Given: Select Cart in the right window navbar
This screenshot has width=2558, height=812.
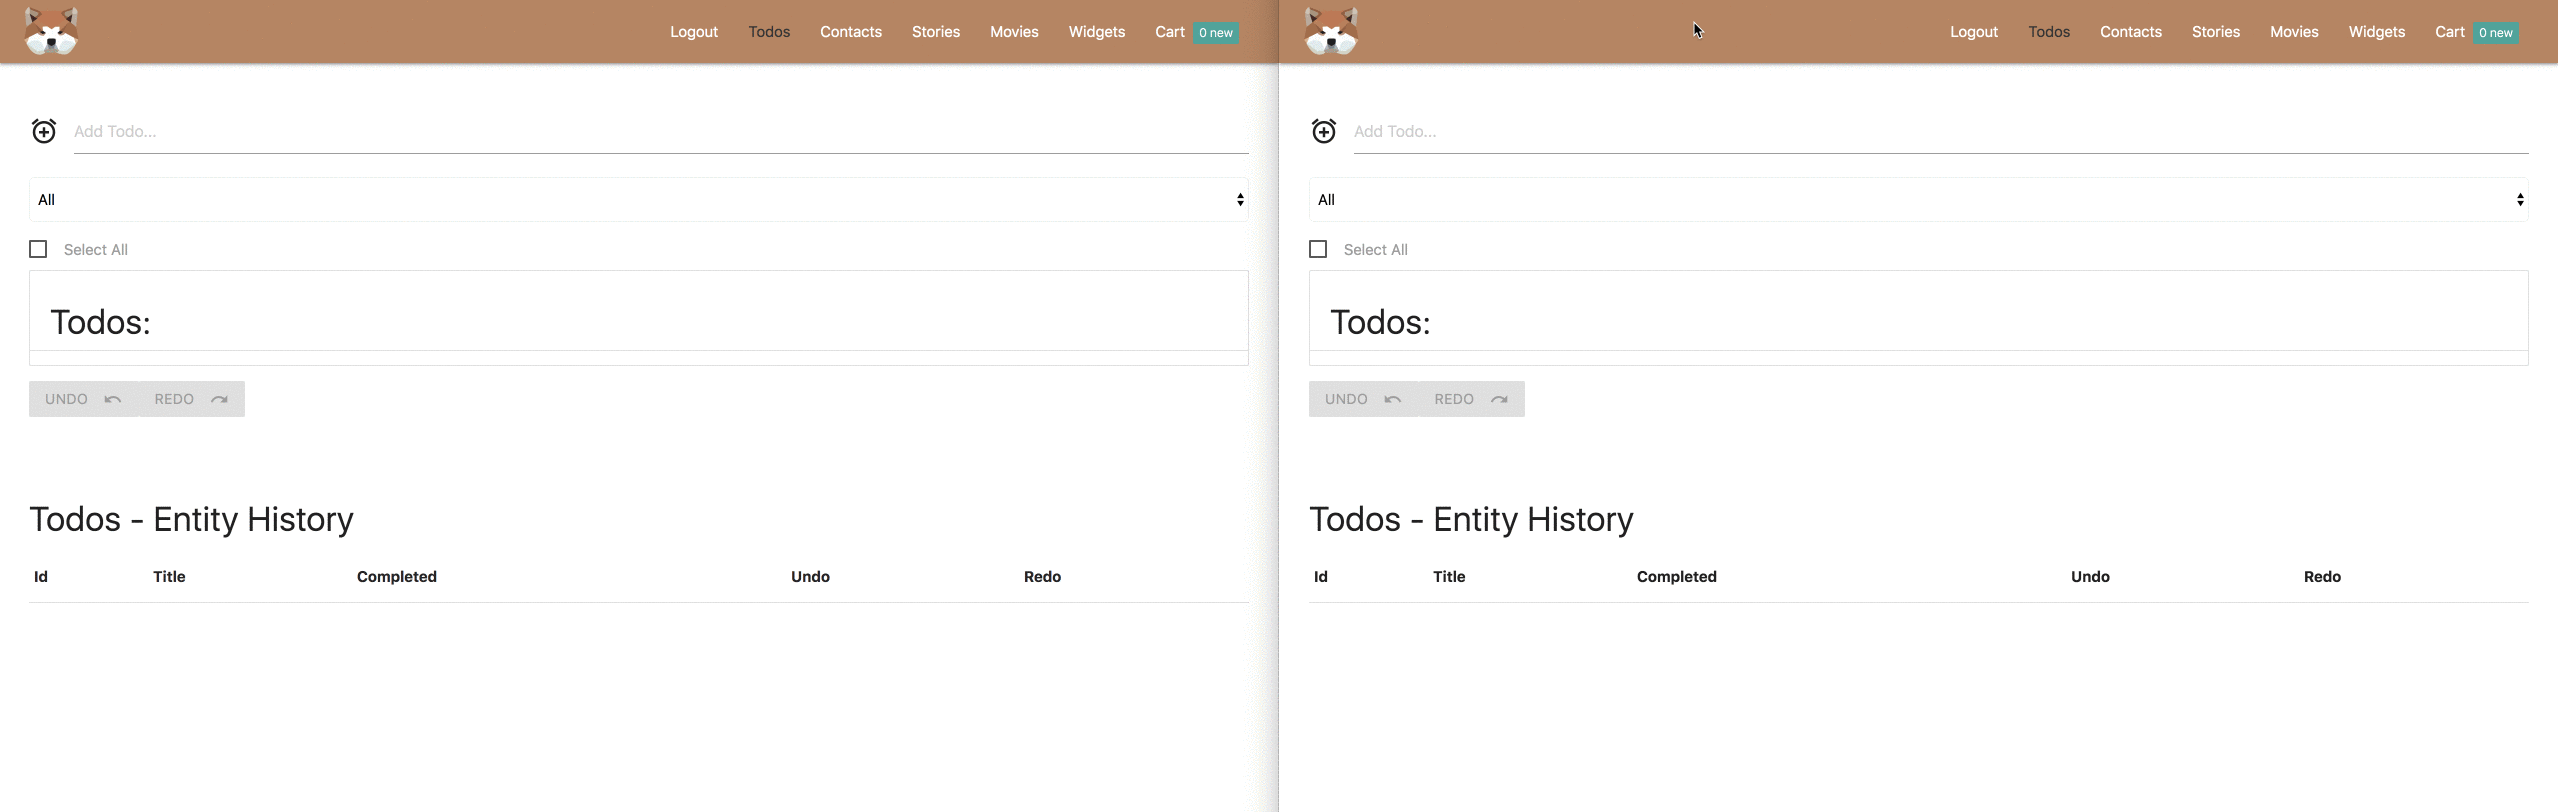Looking at the screenshot, I should 2450,32.
